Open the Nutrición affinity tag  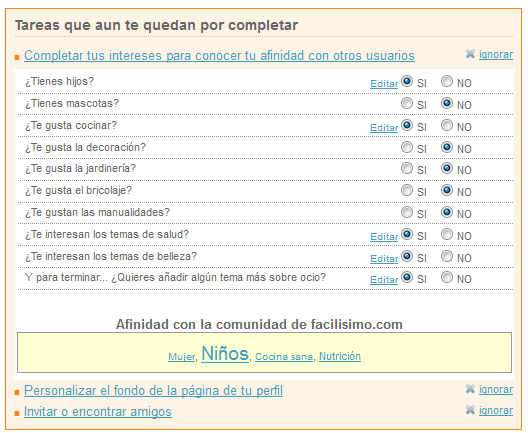point(340,356)
